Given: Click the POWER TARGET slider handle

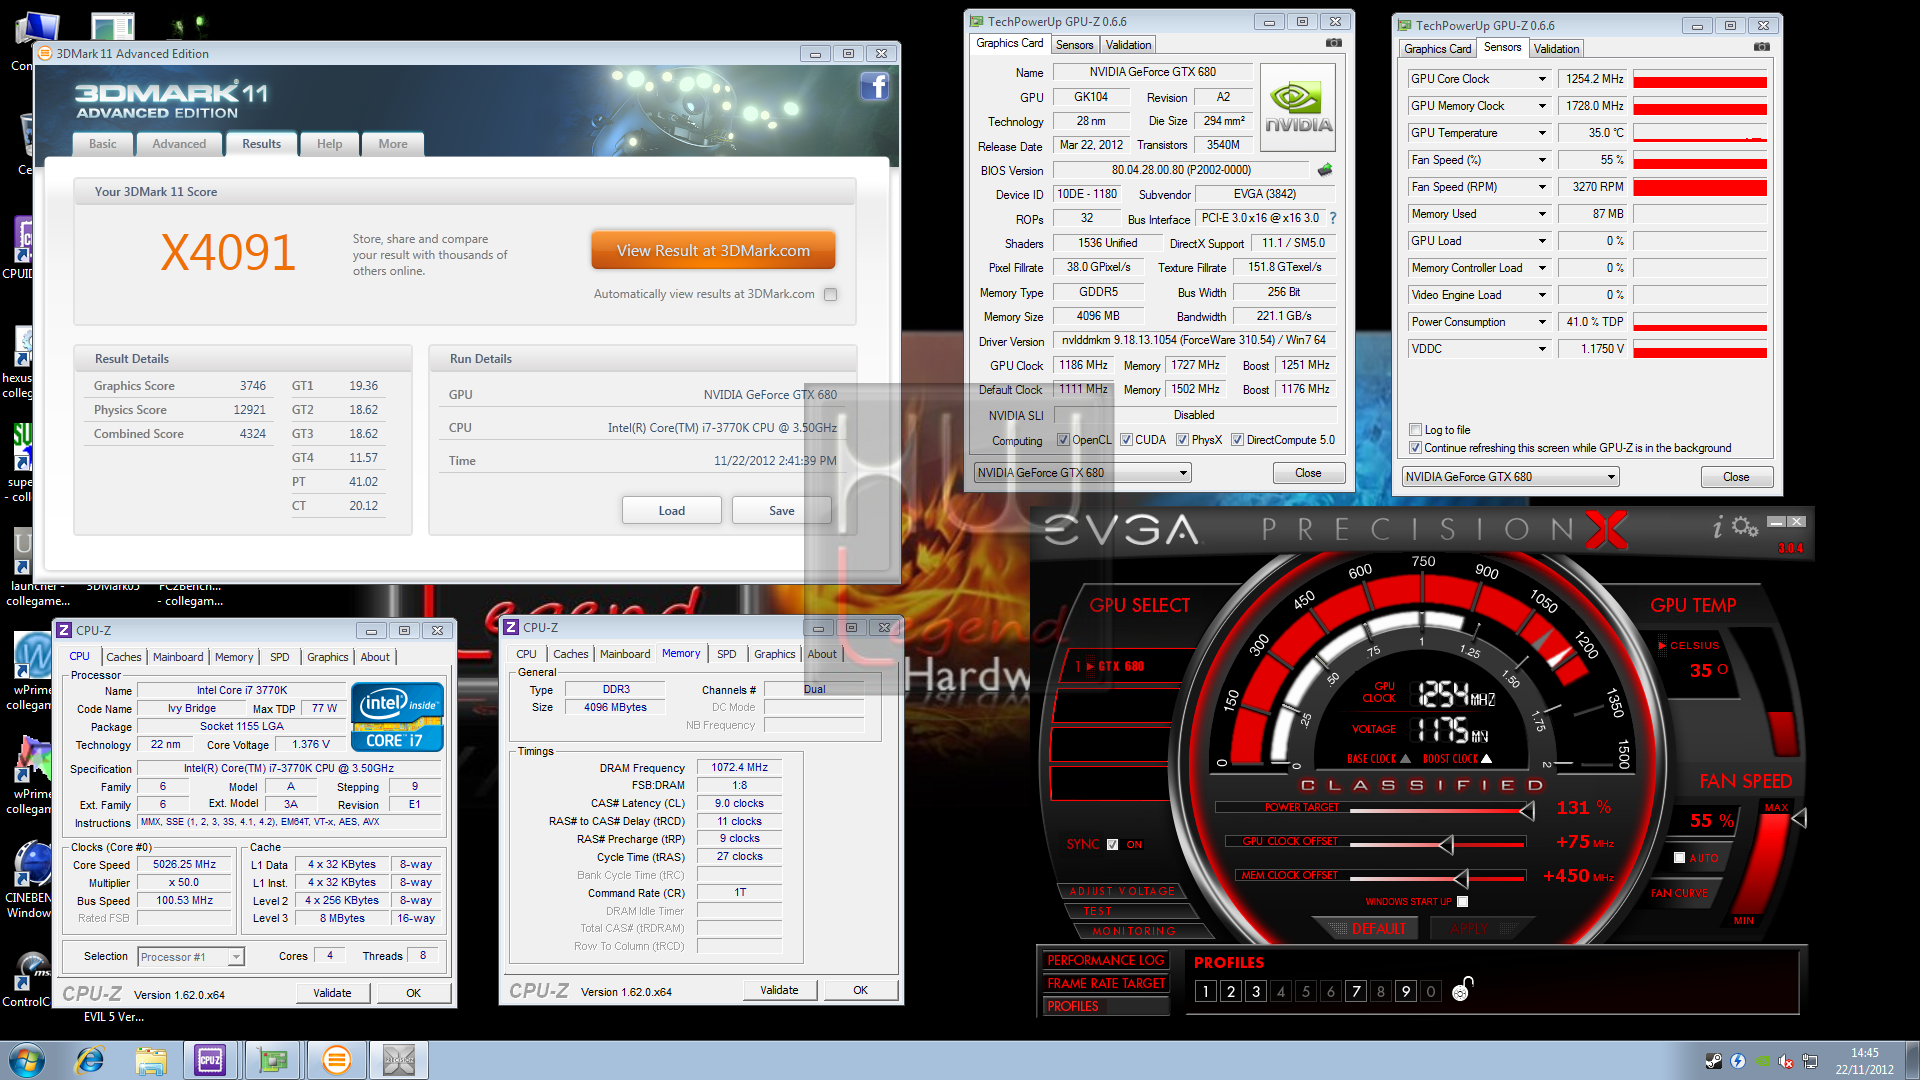Looking at the screenshot, I should coord(1526,809).
